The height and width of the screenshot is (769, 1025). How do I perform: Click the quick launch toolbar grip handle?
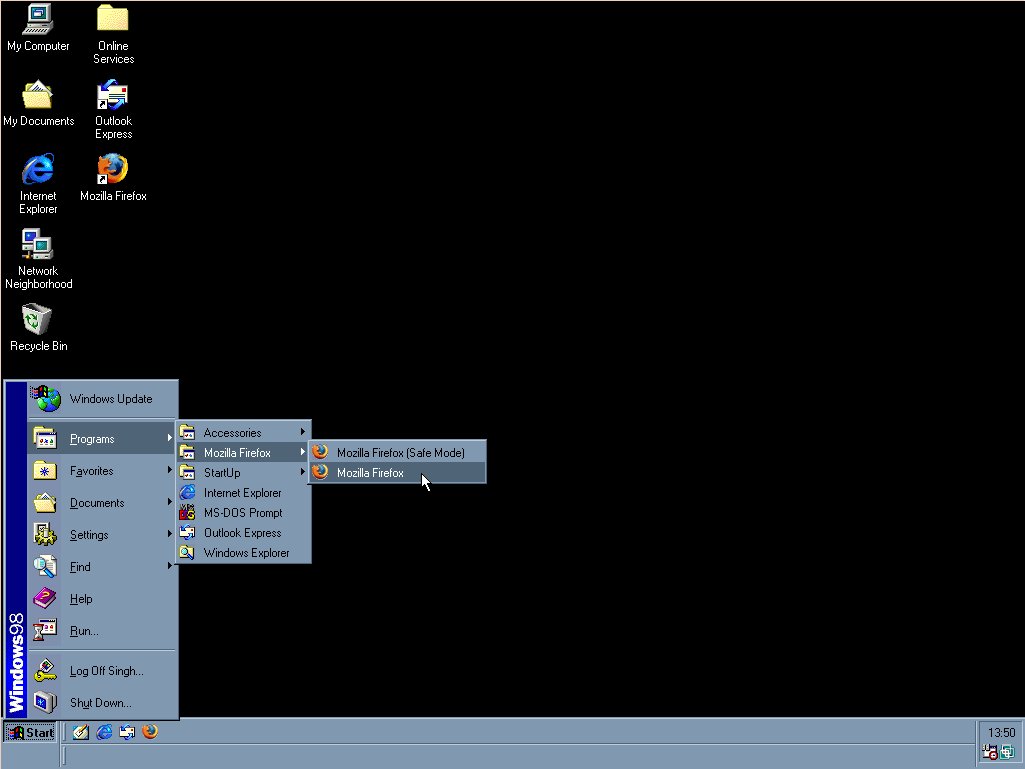pos(65,732)
